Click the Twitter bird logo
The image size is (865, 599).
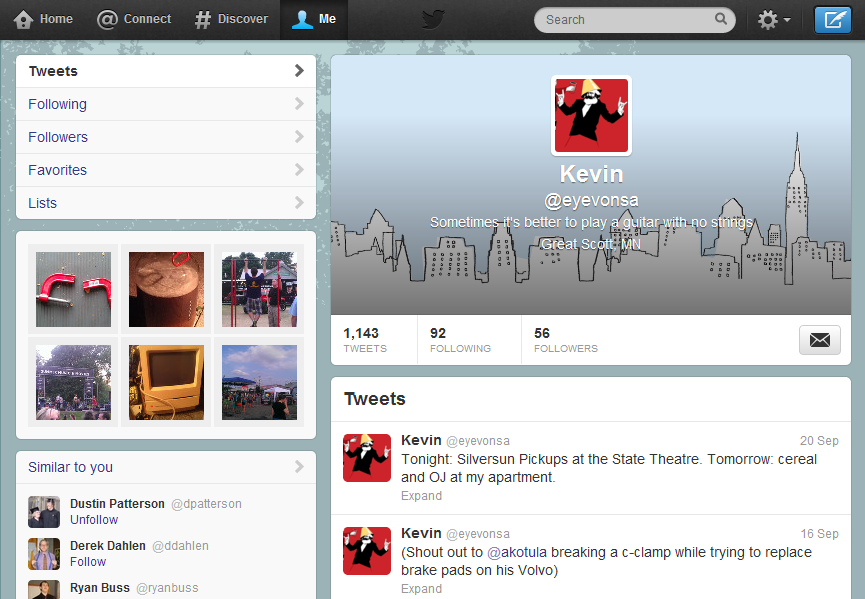pyautogui.click(x=432, y=19)
